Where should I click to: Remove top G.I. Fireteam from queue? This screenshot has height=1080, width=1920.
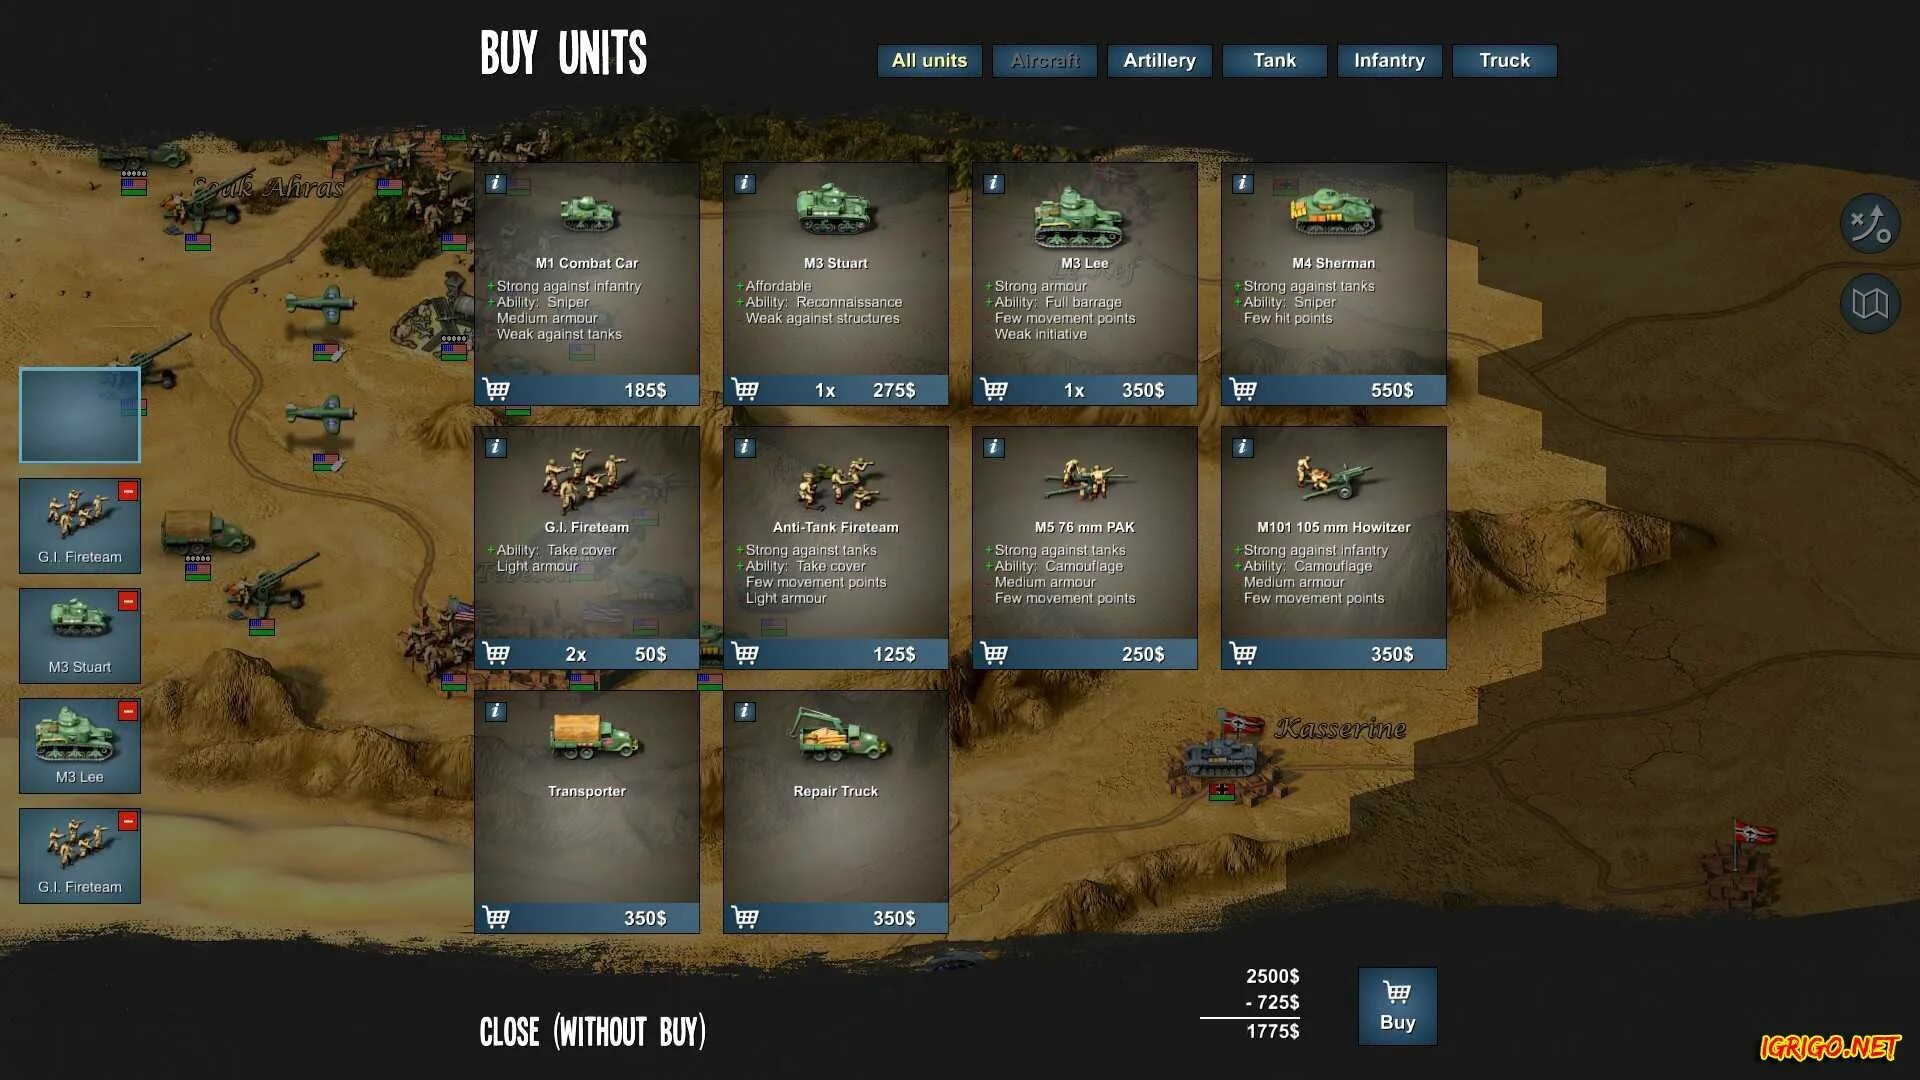128,491
